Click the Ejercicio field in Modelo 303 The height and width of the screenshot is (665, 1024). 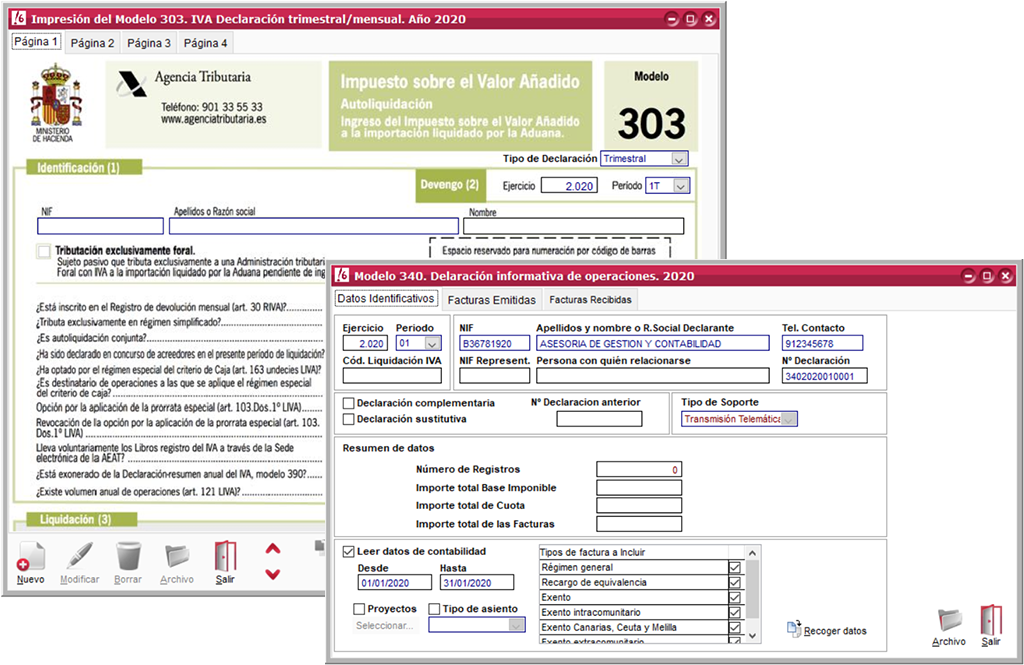pos(569,186)
